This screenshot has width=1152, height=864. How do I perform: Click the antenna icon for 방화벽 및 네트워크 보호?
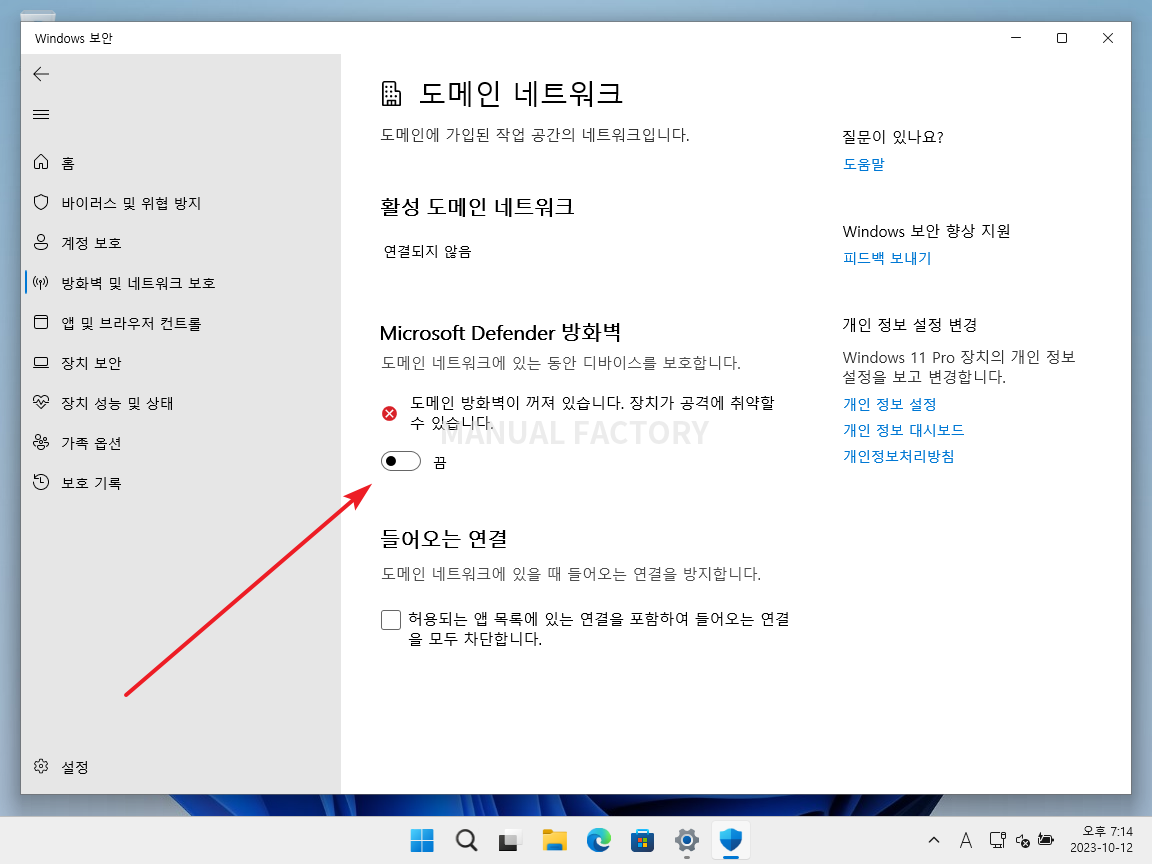tap(41, 283)
